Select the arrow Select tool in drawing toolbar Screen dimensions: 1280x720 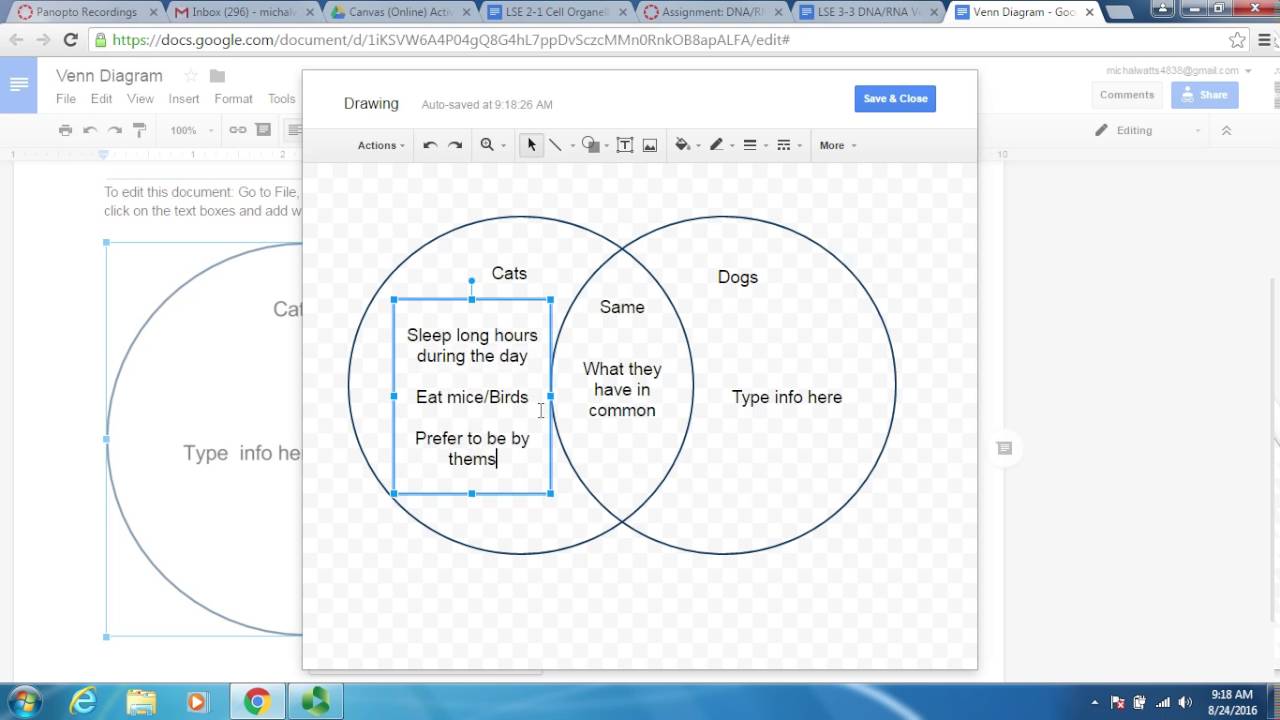[x=531, y=145]
